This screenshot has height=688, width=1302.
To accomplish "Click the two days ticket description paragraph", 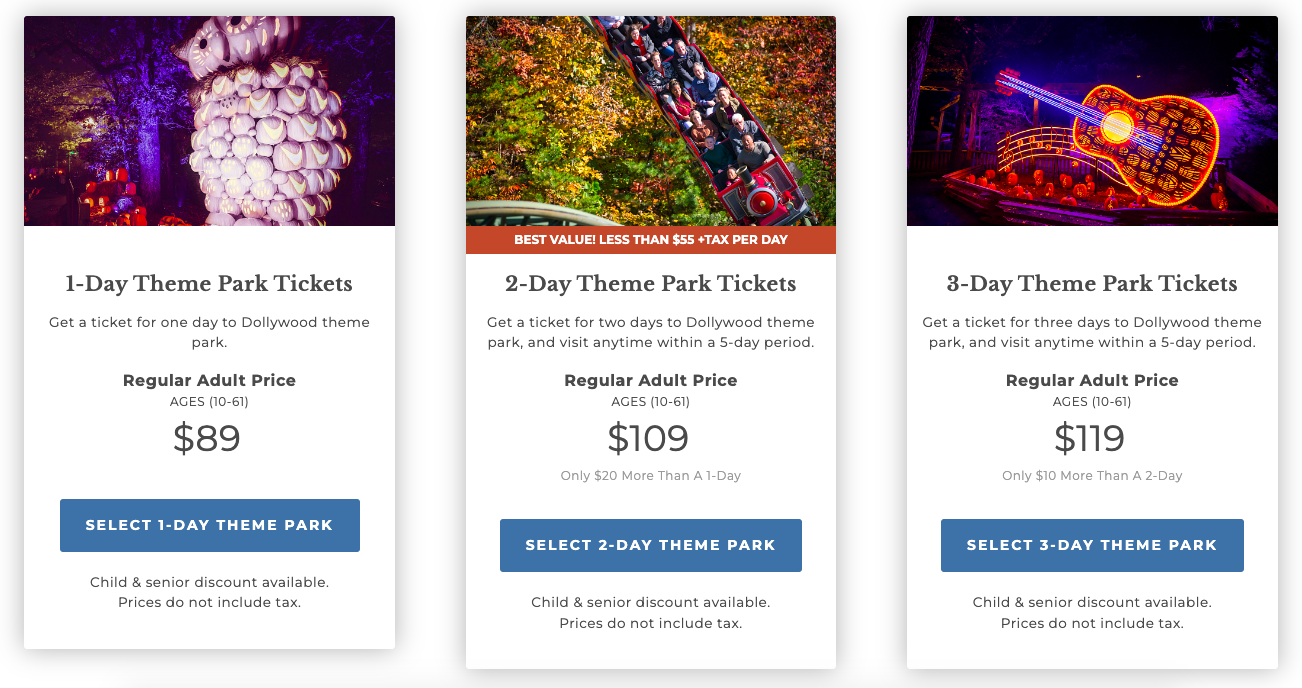I will tap(650, 332).
